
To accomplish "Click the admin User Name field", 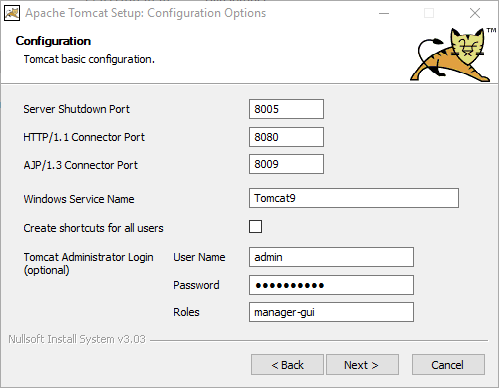I will click(x=331, y=257).
